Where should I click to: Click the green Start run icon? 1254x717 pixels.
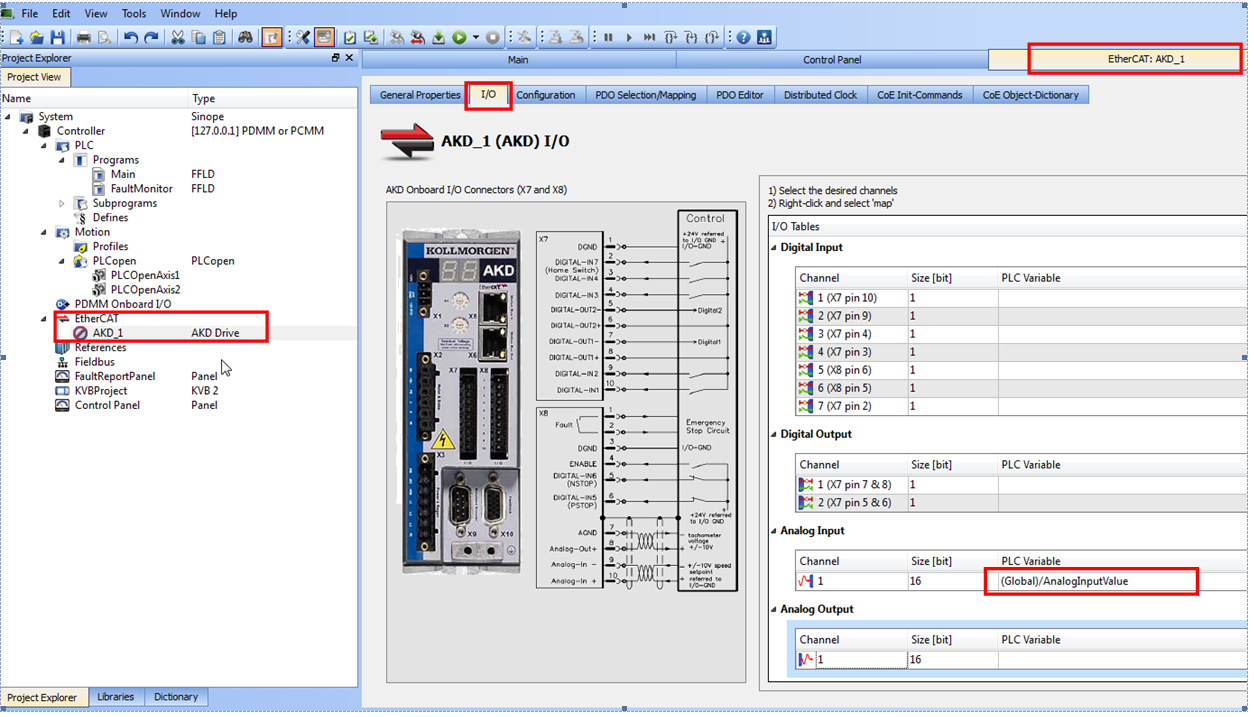point(459,38)
